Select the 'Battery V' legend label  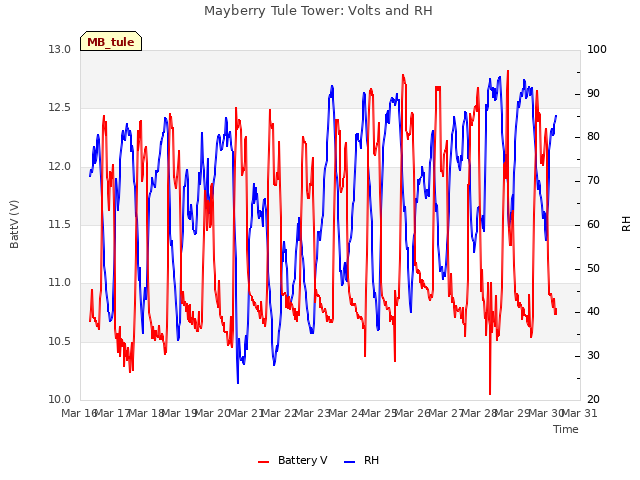tap(302, 460)
